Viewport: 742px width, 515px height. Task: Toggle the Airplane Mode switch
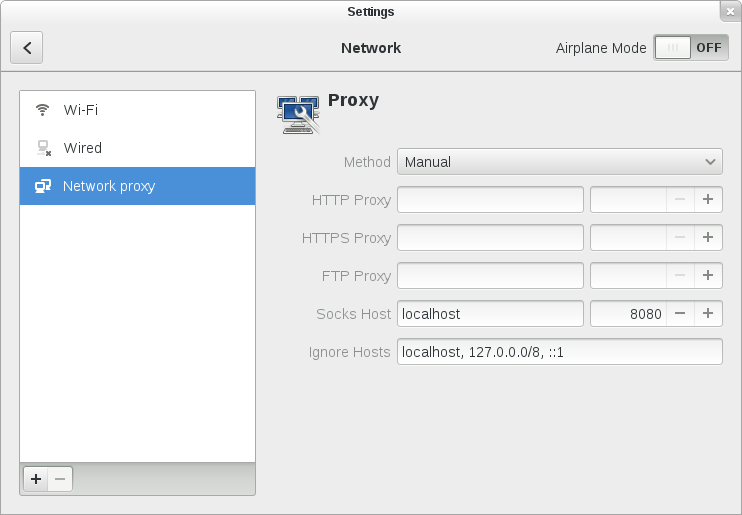coord(690,47)
